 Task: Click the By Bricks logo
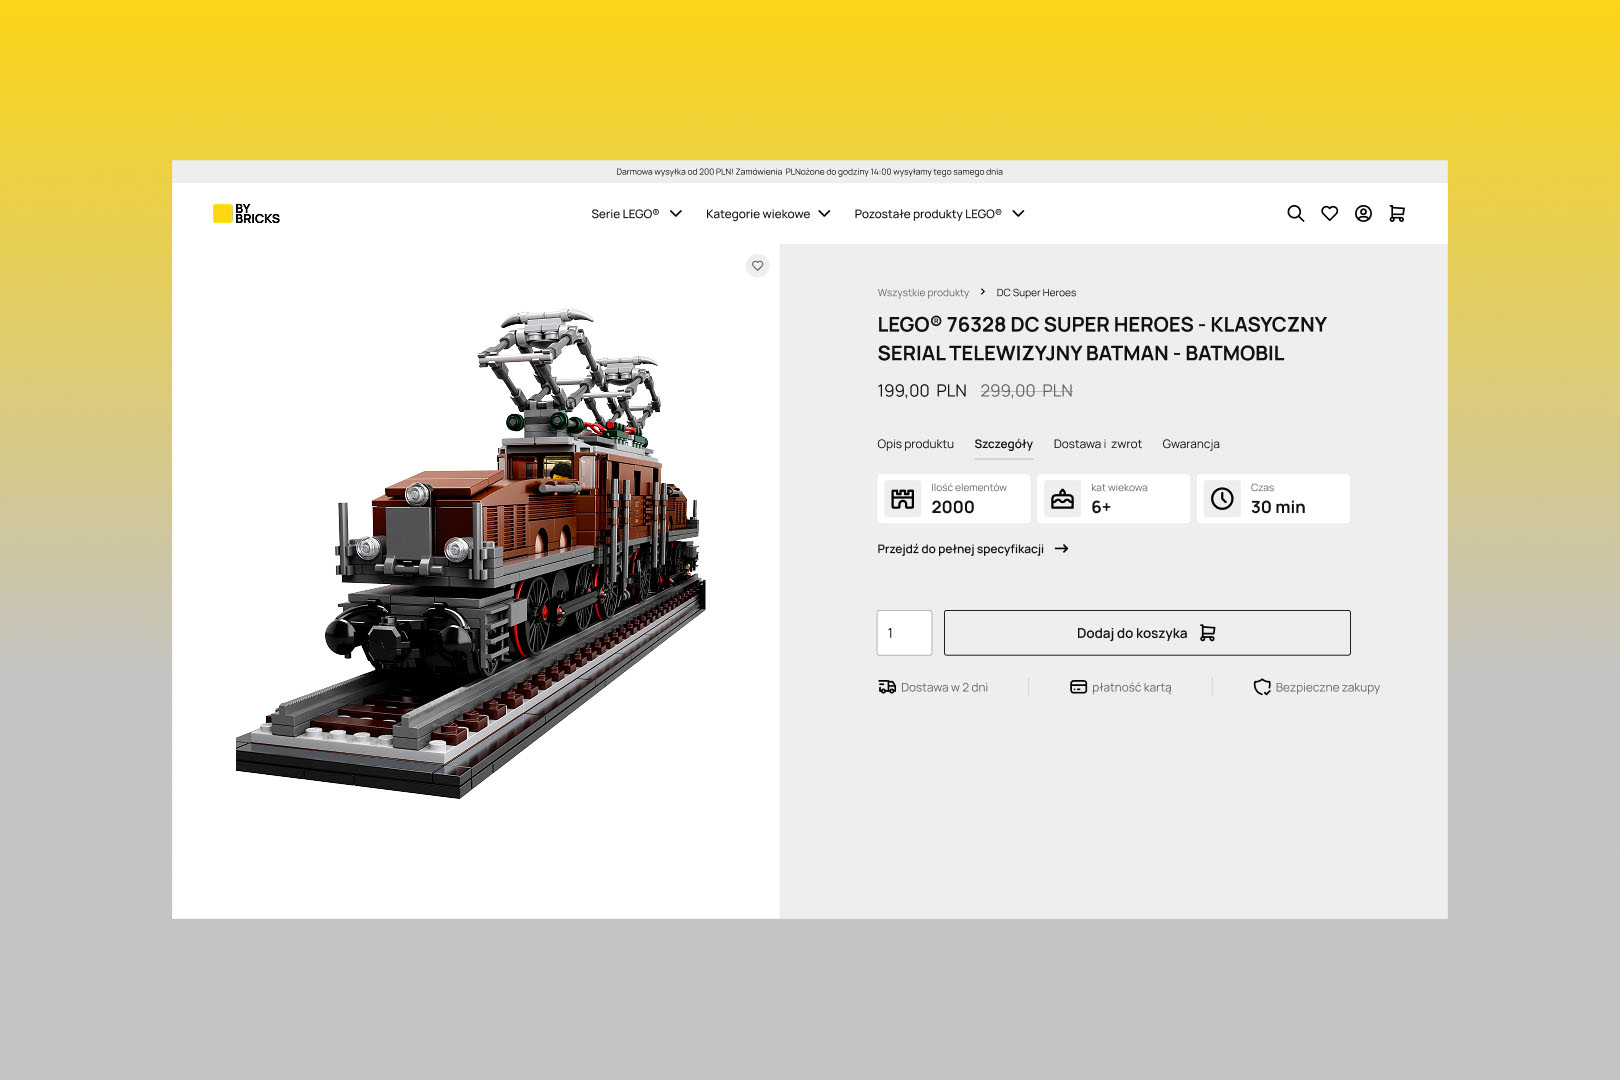(246, 213)
